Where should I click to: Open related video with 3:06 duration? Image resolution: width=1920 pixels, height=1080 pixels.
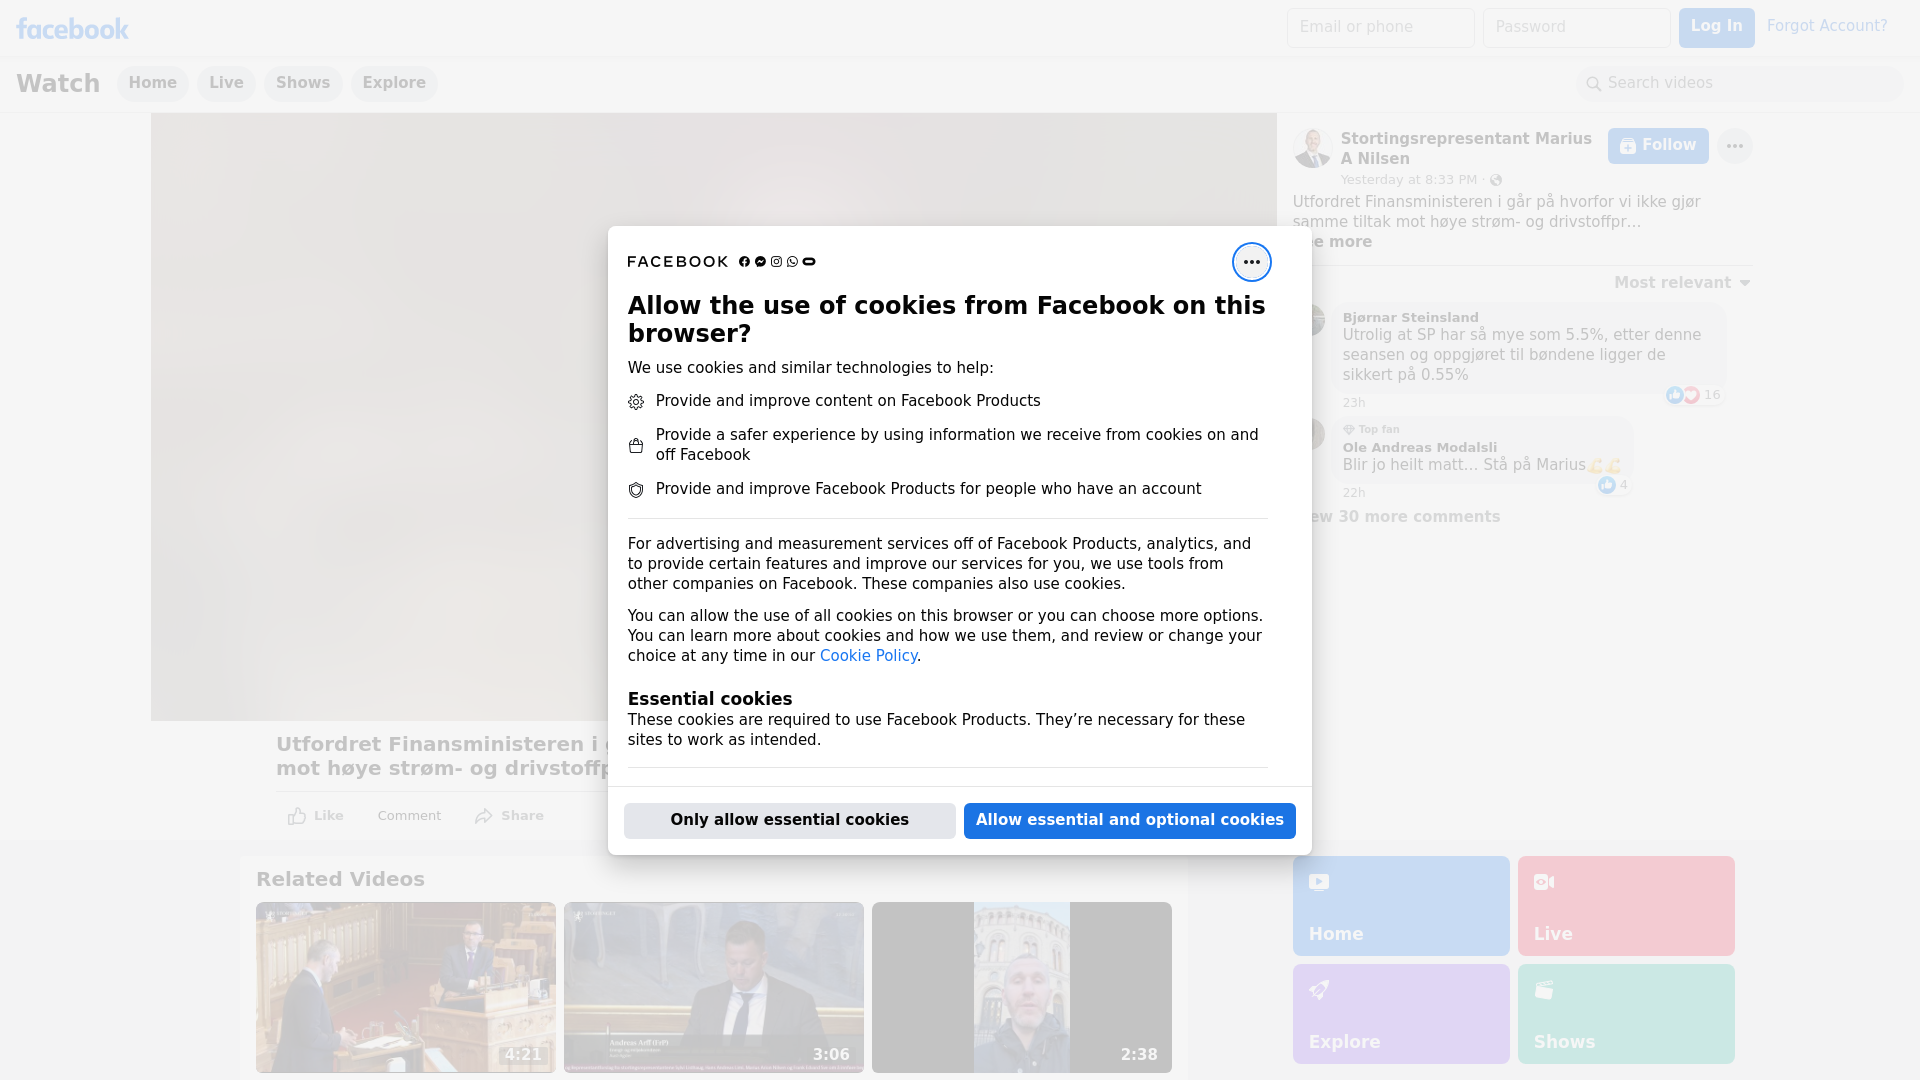(x=714, y=987)
